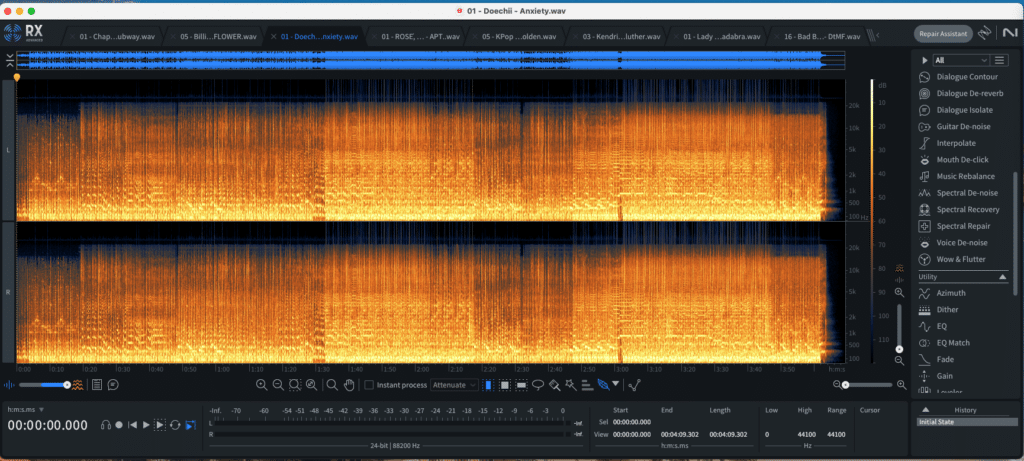This screenshot has width=1024, height=461.
Task: Select the Time selection tool
Action: (x=488, y=385)
